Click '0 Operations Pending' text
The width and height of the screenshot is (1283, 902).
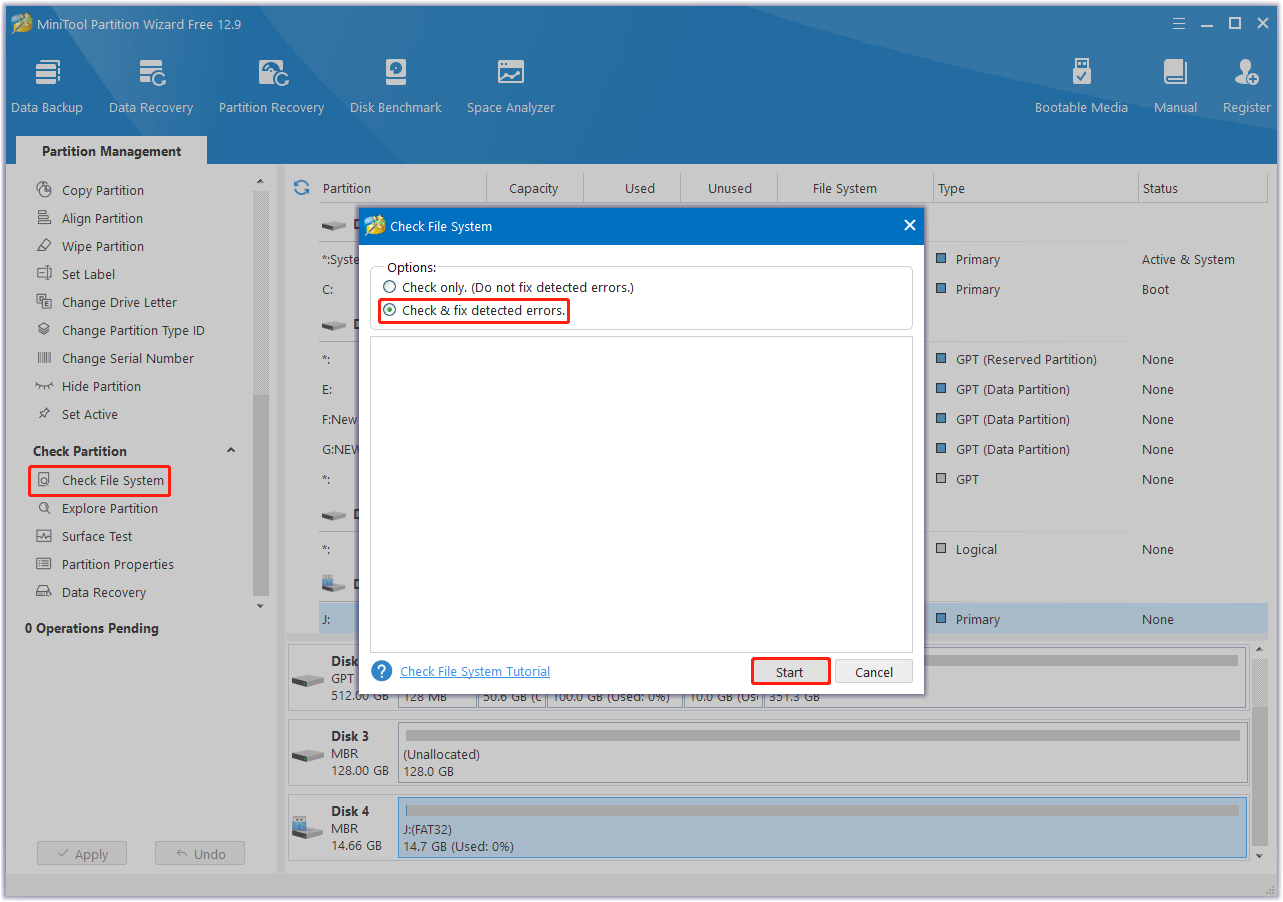tap(92, 628)
